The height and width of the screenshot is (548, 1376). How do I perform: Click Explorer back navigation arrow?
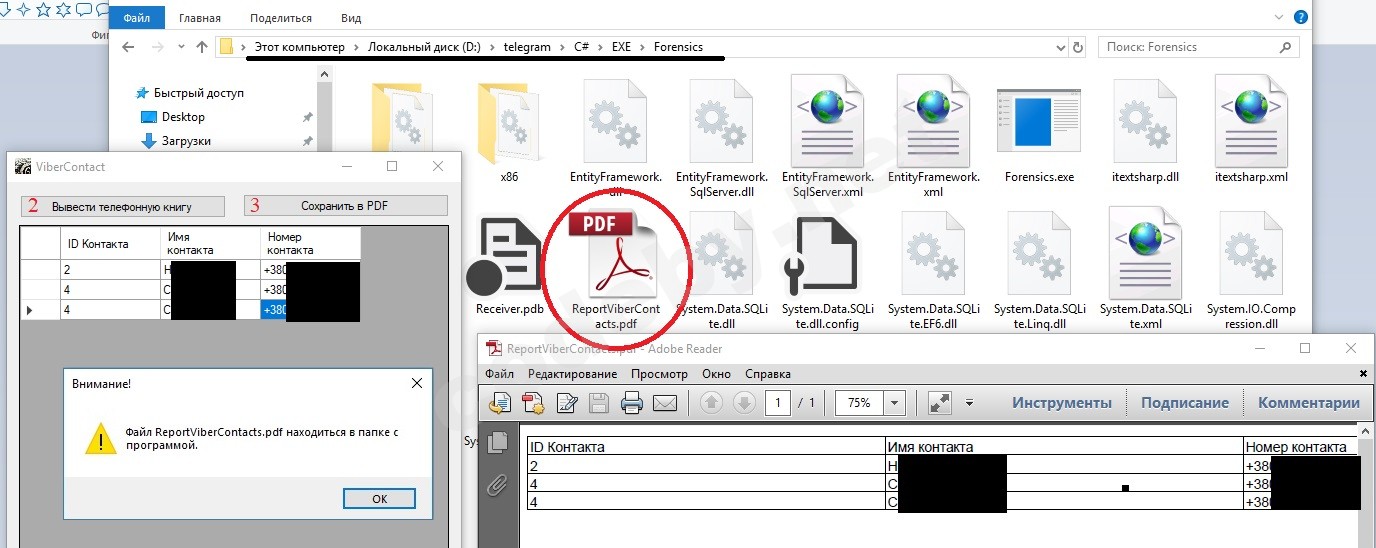click(128, 47)
